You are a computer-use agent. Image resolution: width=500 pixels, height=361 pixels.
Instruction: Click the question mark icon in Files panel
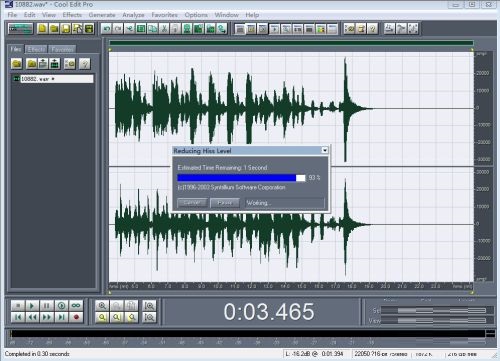(85, 63)
